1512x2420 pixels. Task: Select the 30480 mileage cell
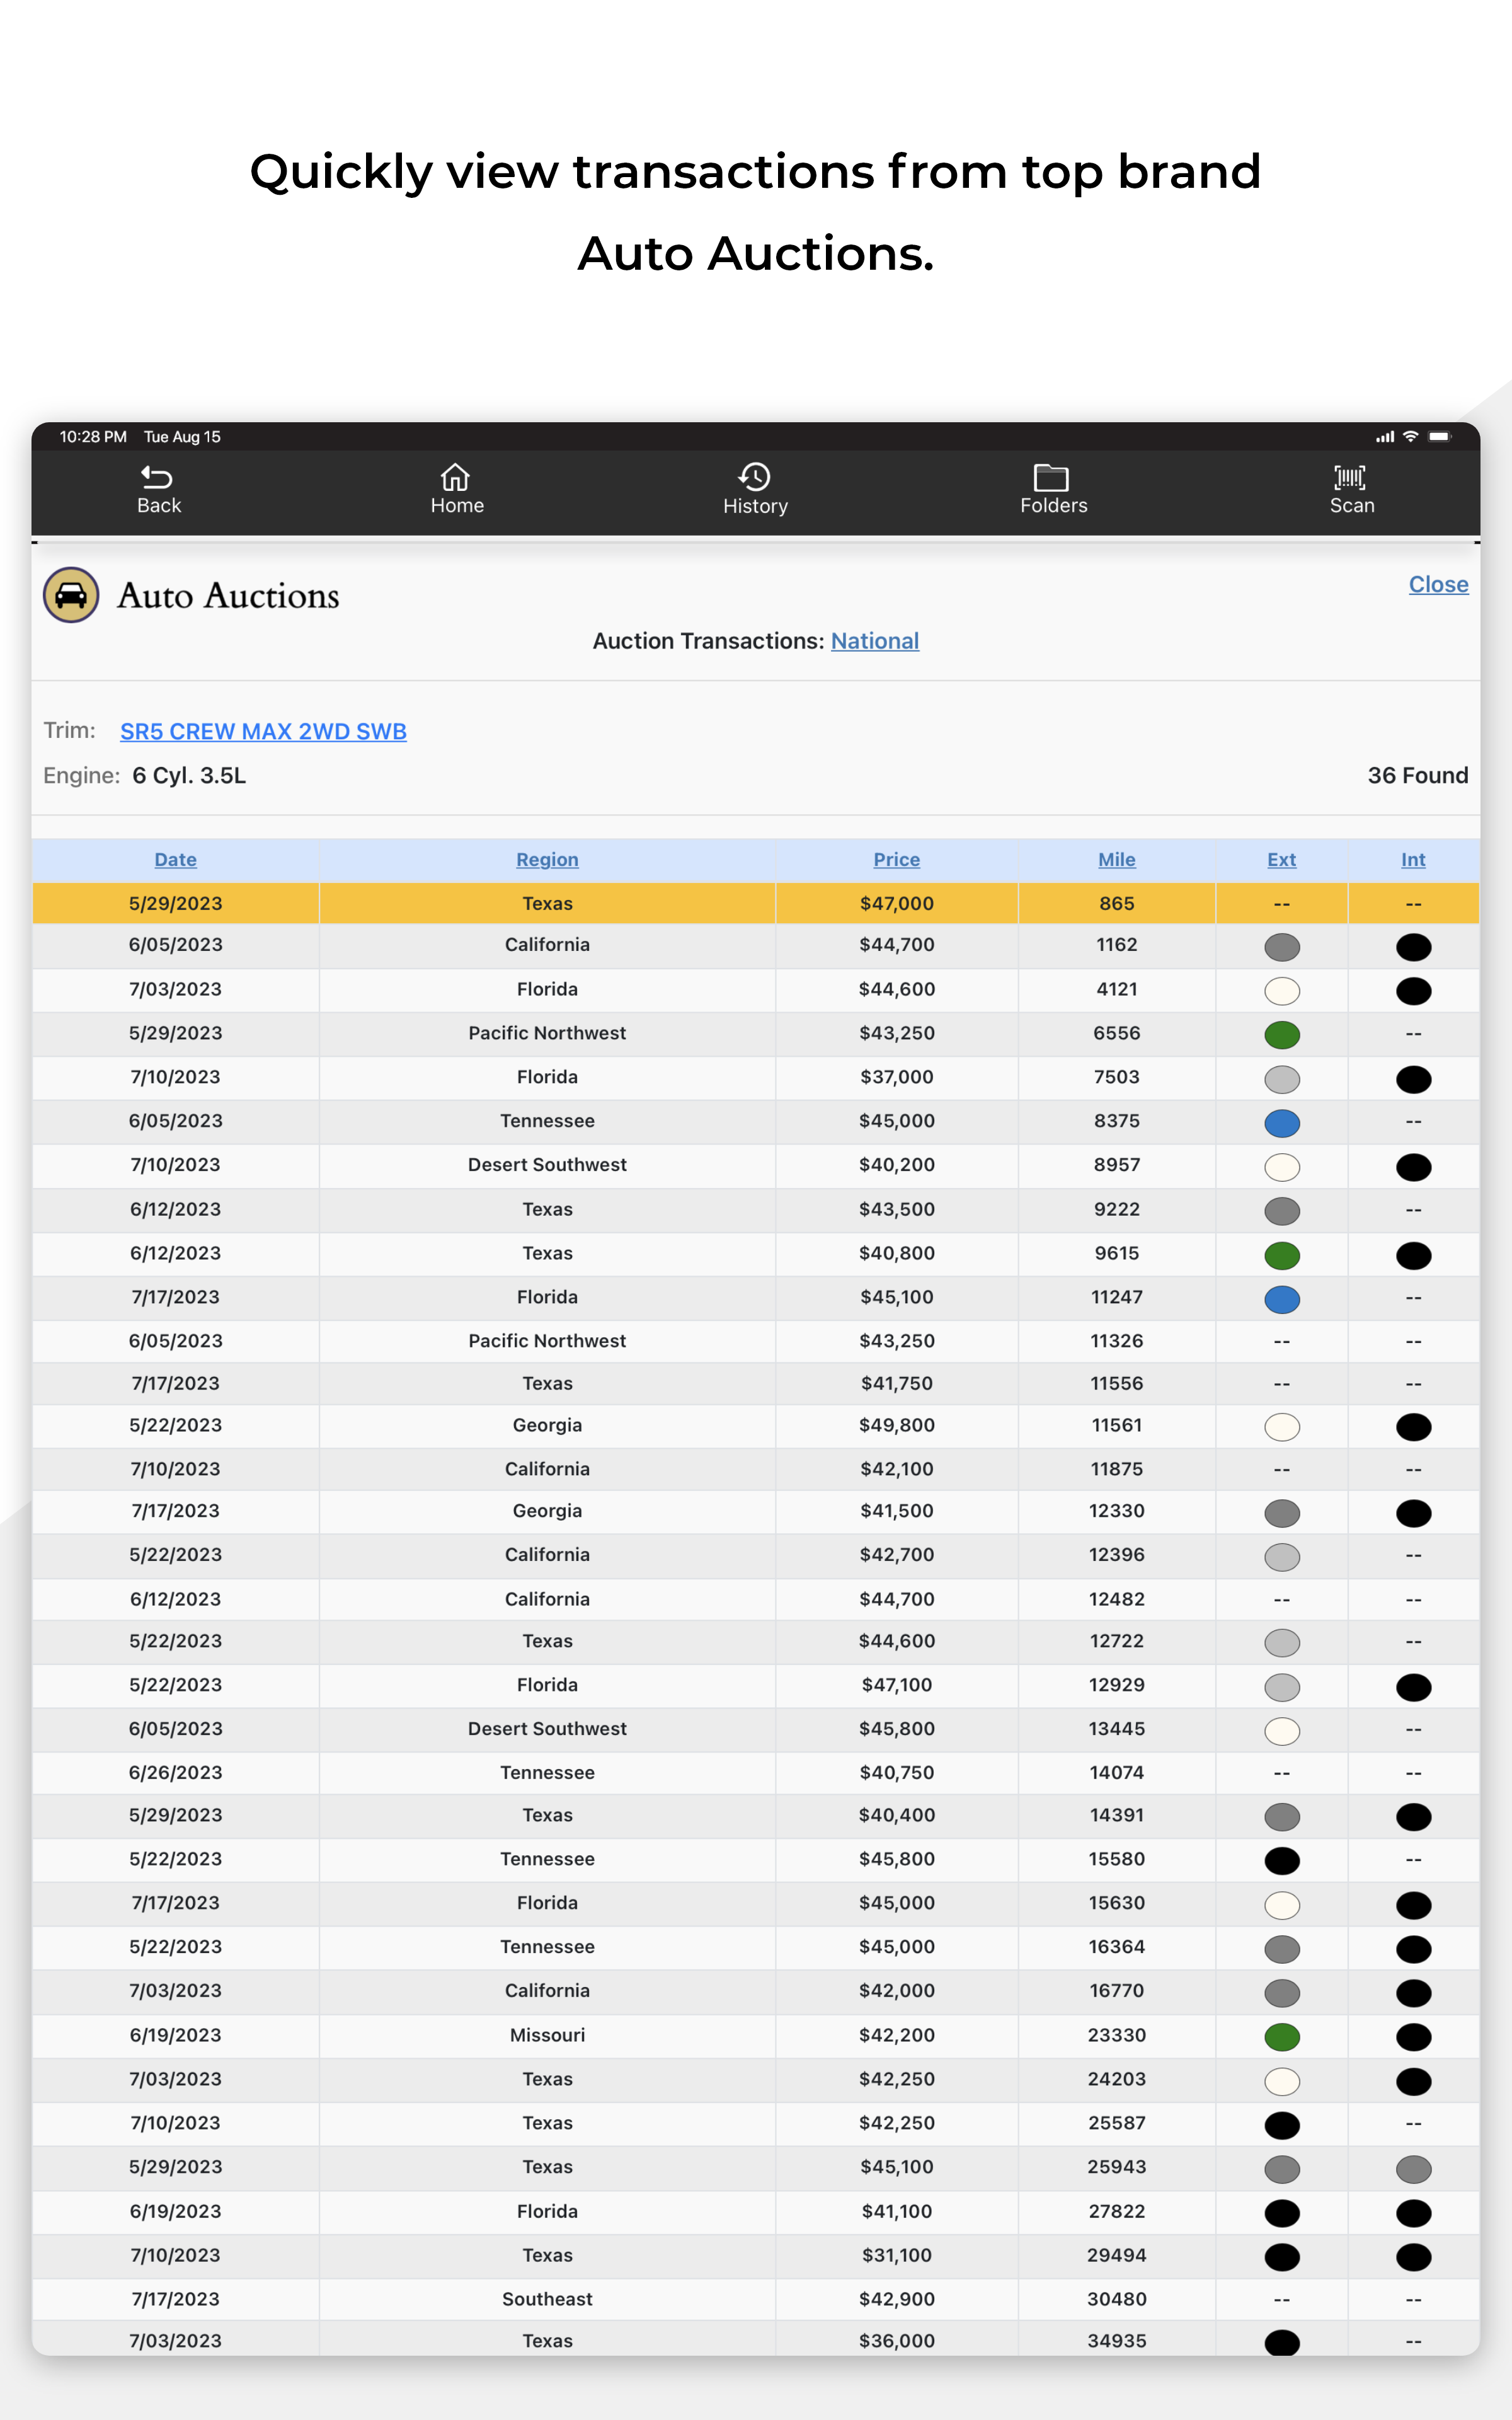(1117, 2299)
